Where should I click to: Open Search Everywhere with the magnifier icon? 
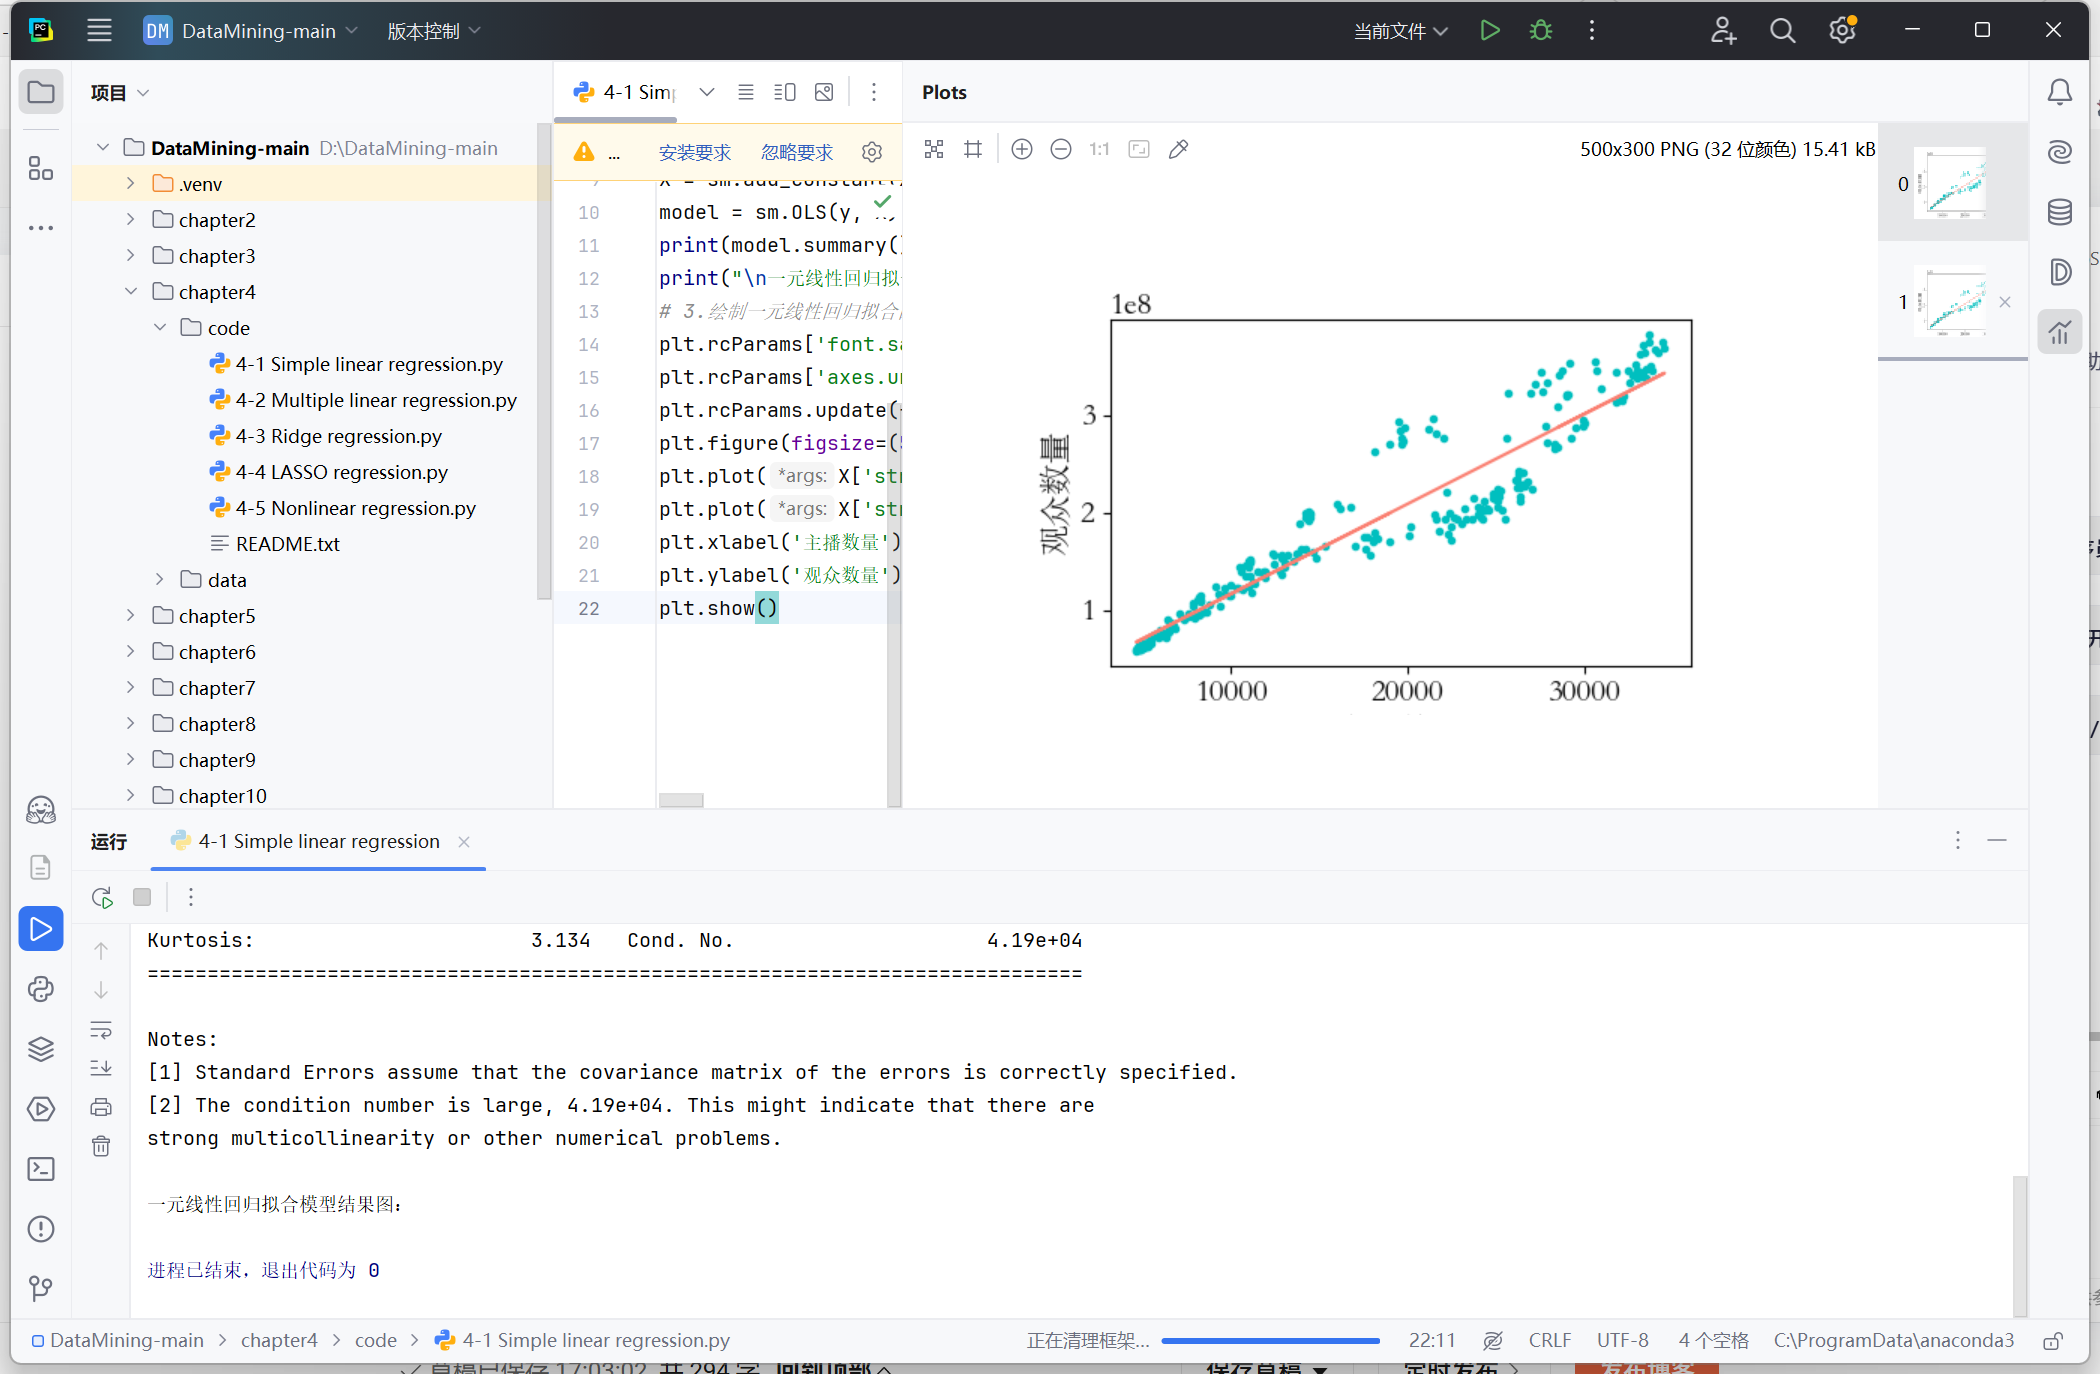click(x=1782, y=30)
